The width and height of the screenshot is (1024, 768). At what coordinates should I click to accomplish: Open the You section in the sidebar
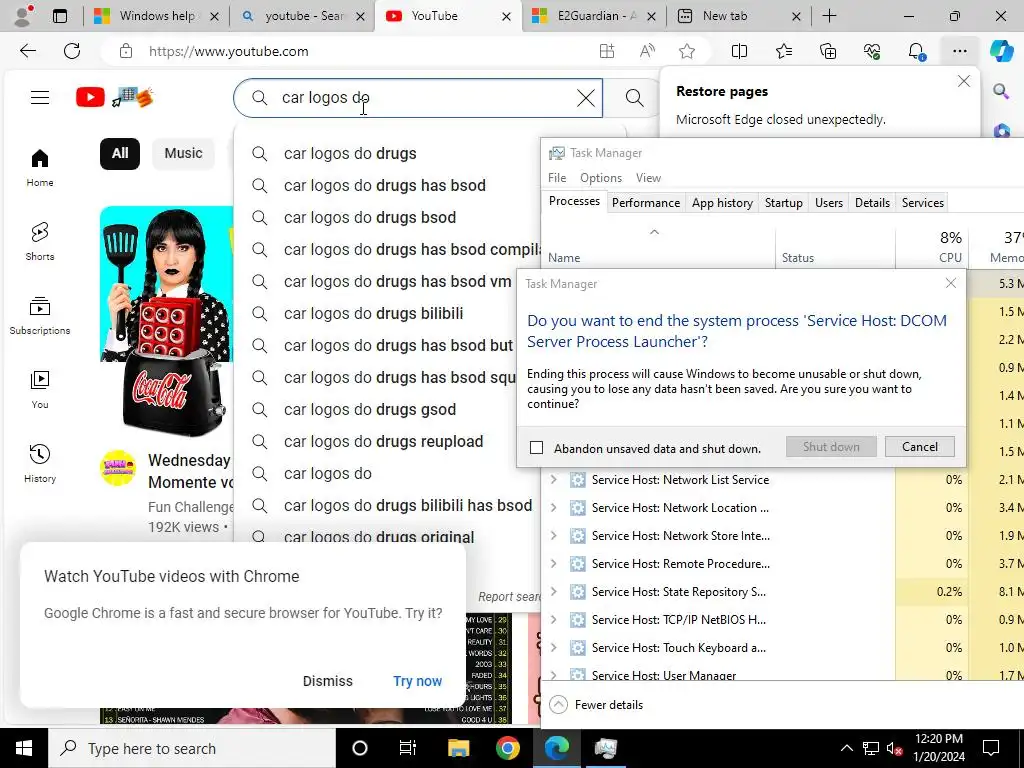pyautogui.click(x=40, y=389)
